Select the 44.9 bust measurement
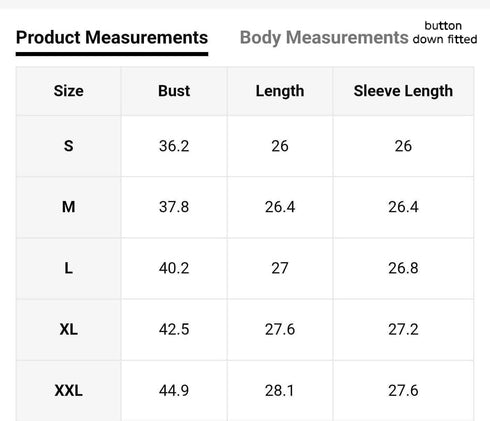The height and width of the screenshot is (421, 490). coord(174,391)
